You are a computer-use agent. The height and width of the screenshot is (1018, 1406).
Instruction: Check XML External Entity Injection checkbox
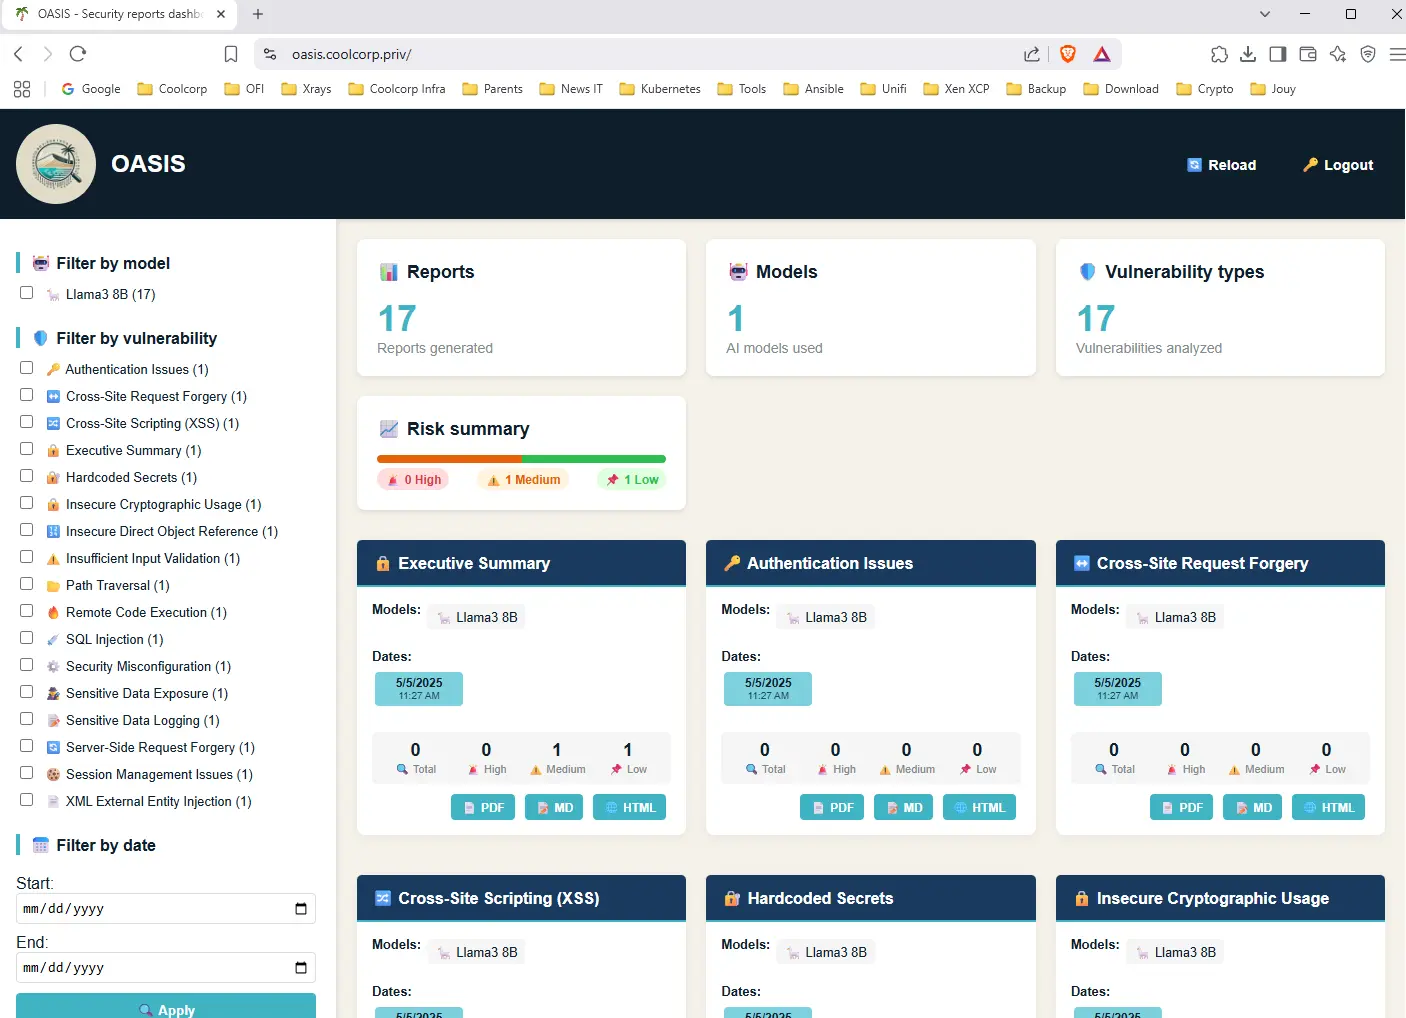(x=27, y=800)
